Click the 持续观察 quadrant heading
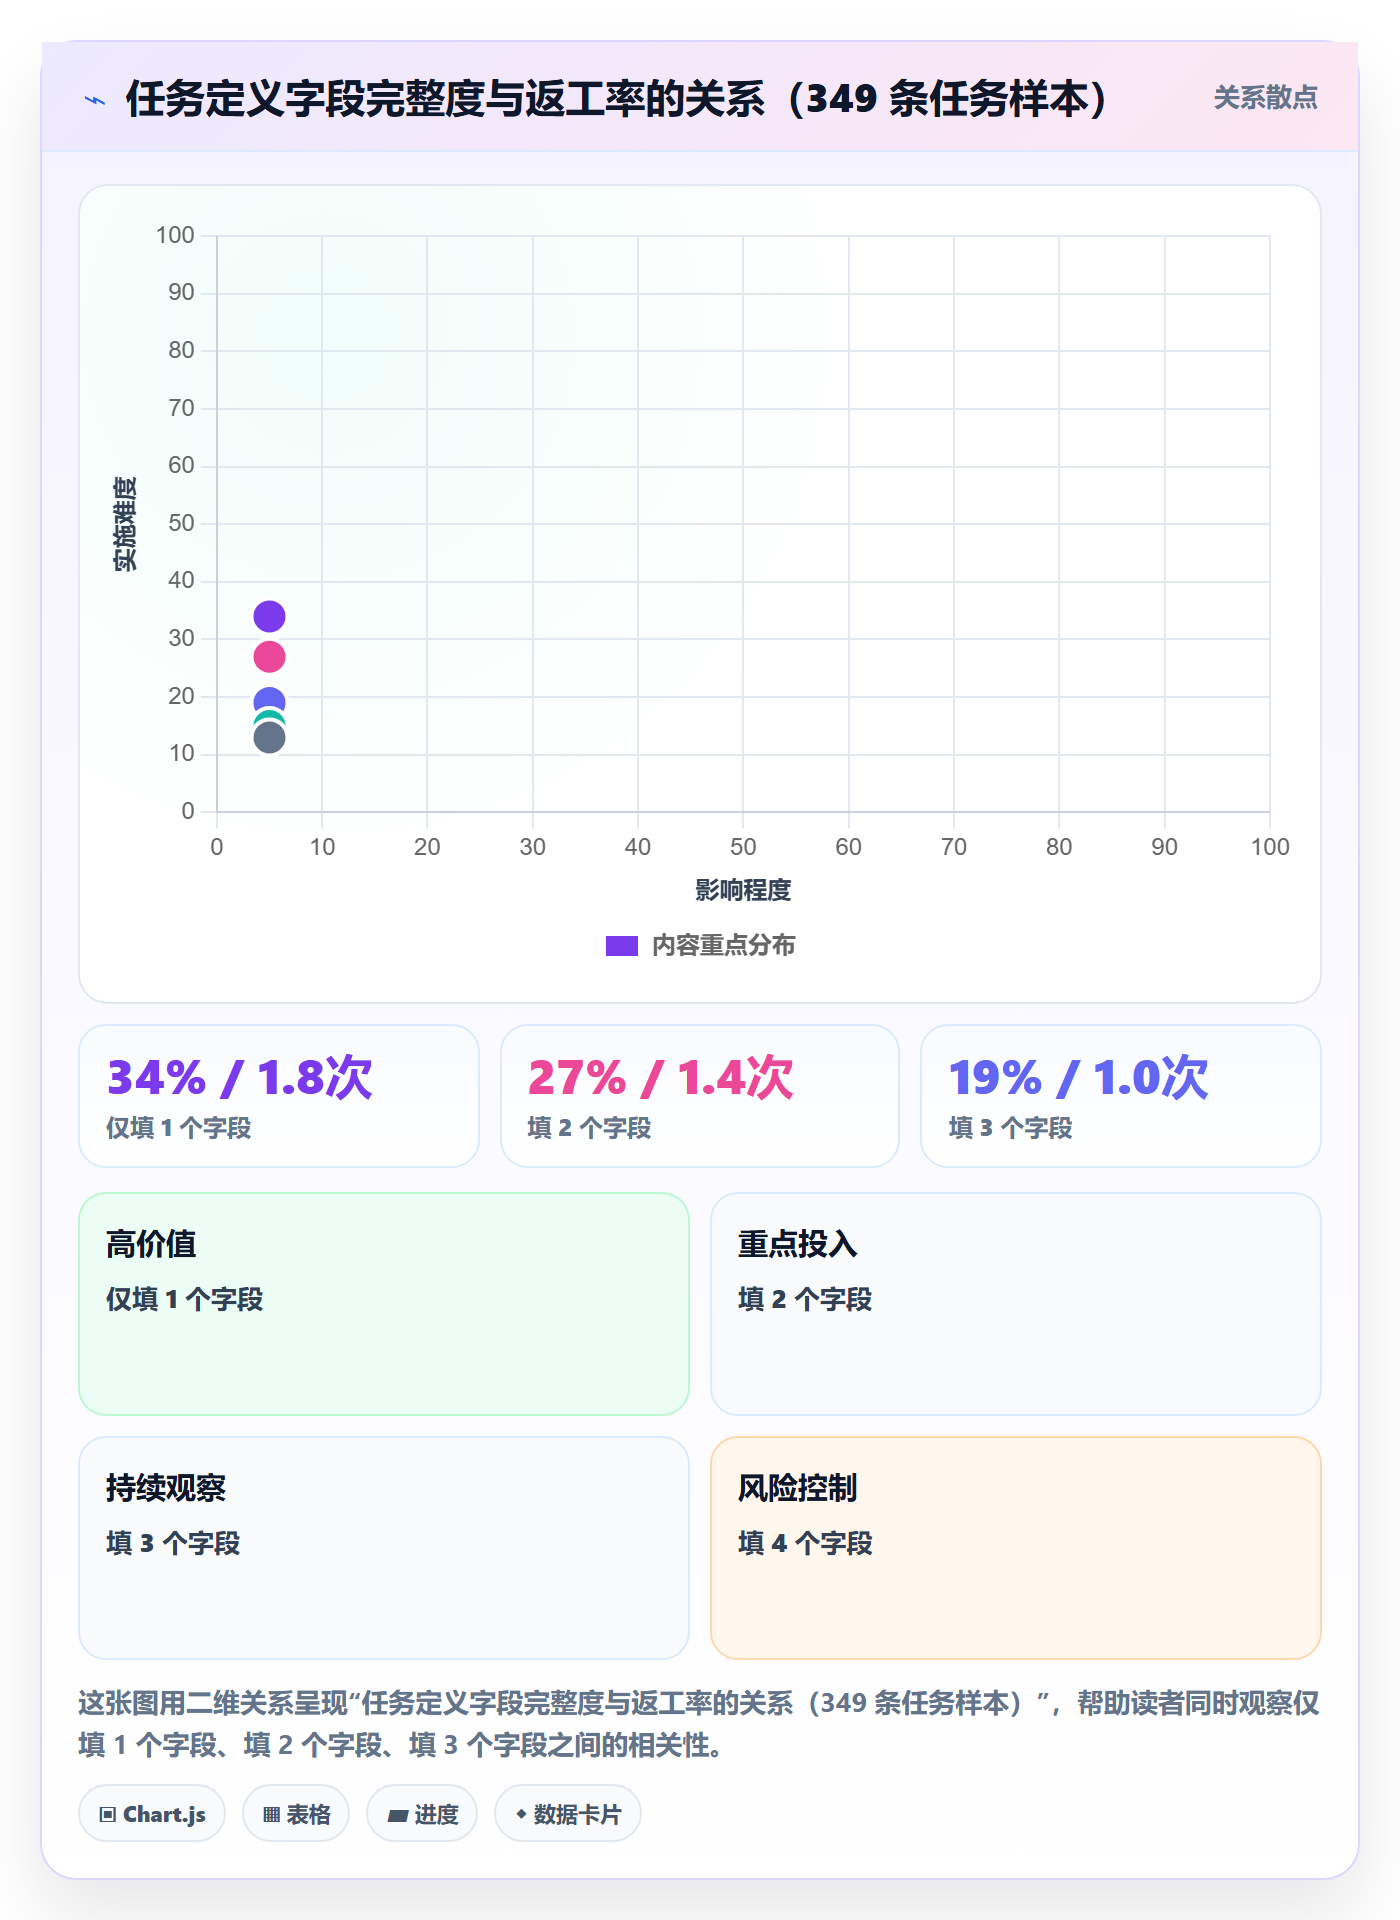The height and width of the screenshot is (1920, 1400). point(166,1488)
